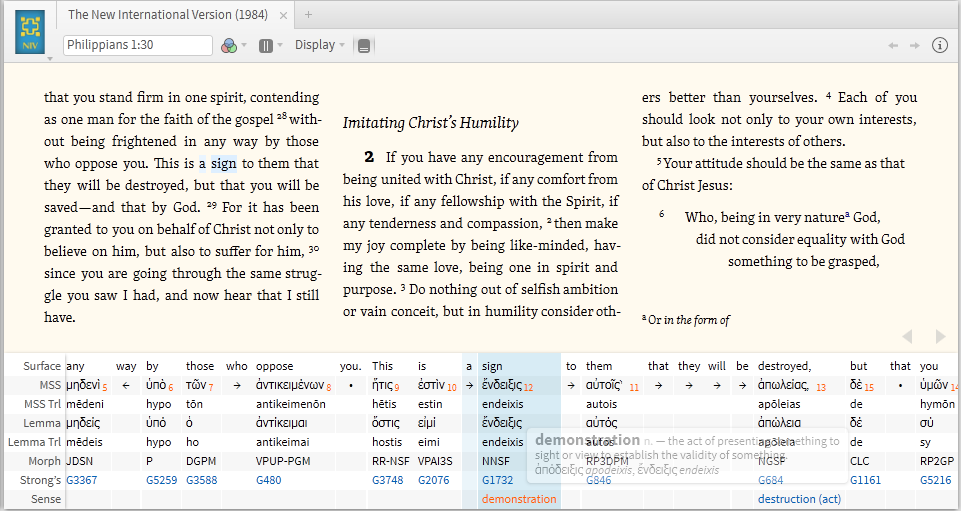Screen dimensions: 961x511
Task: Click the surface word 'destroyed,'
Action: coord(784,366)
